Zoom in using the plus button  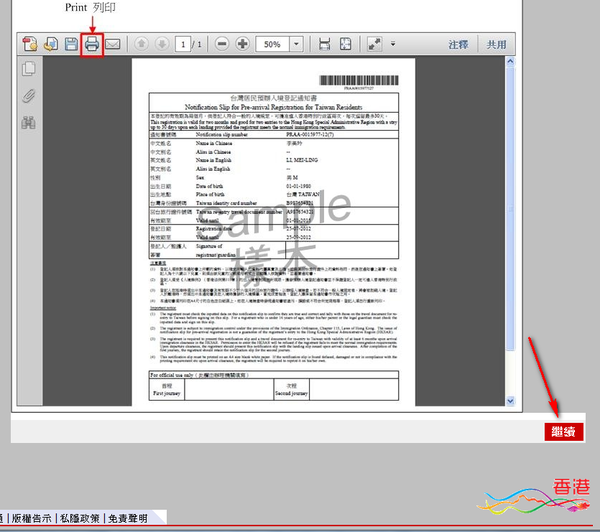point(241,45)
